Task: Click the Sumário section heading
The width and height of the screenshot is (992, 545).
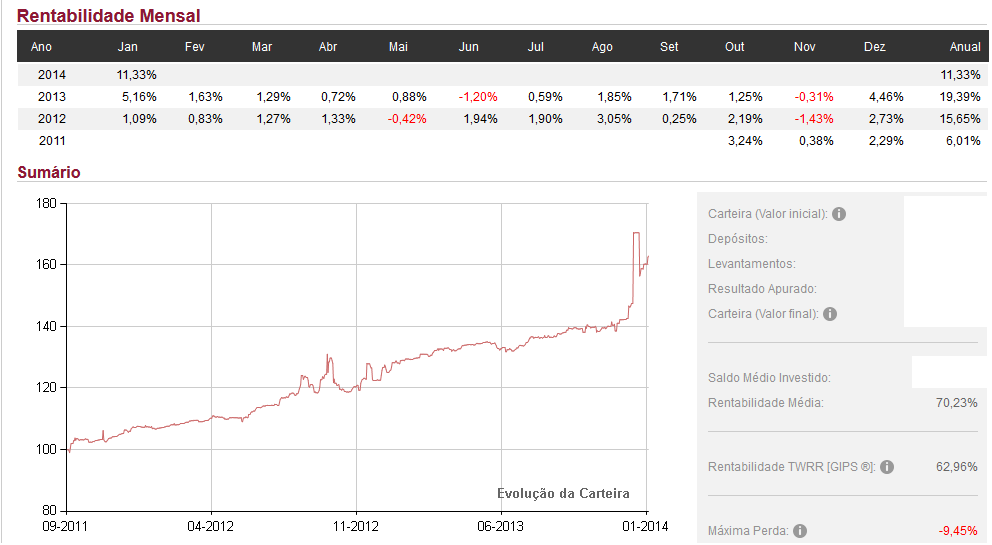Action: [49, 173]
